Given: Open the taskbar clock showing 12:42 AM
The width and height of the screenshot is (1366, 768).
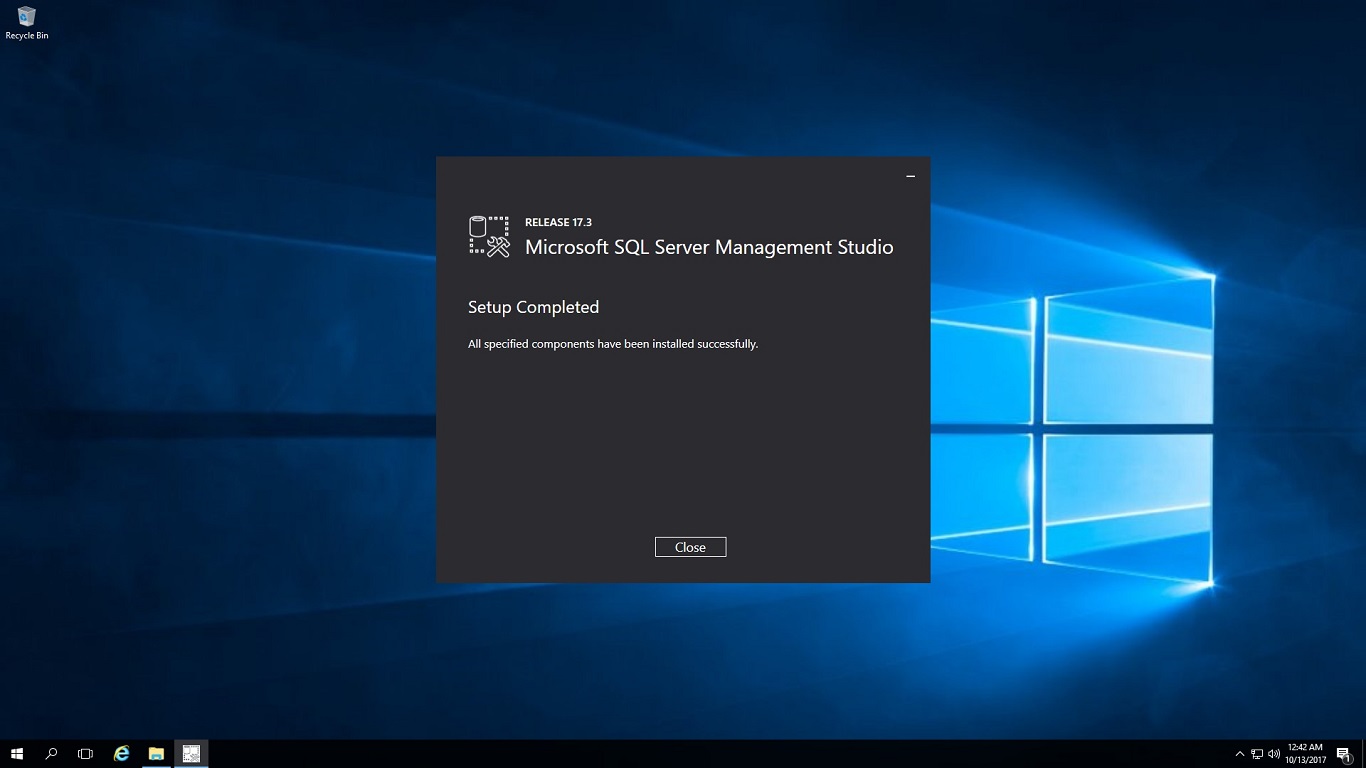Looking at the screenshot, I should pos(1305,753).
